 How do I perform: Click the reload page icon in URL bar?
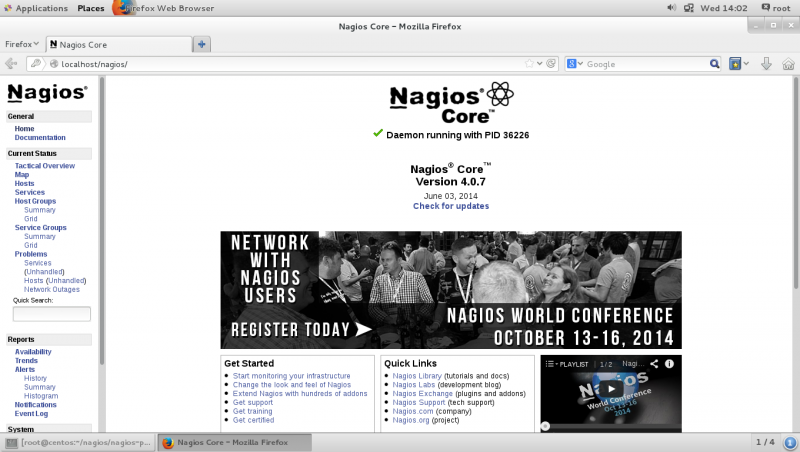click(550, 64)
